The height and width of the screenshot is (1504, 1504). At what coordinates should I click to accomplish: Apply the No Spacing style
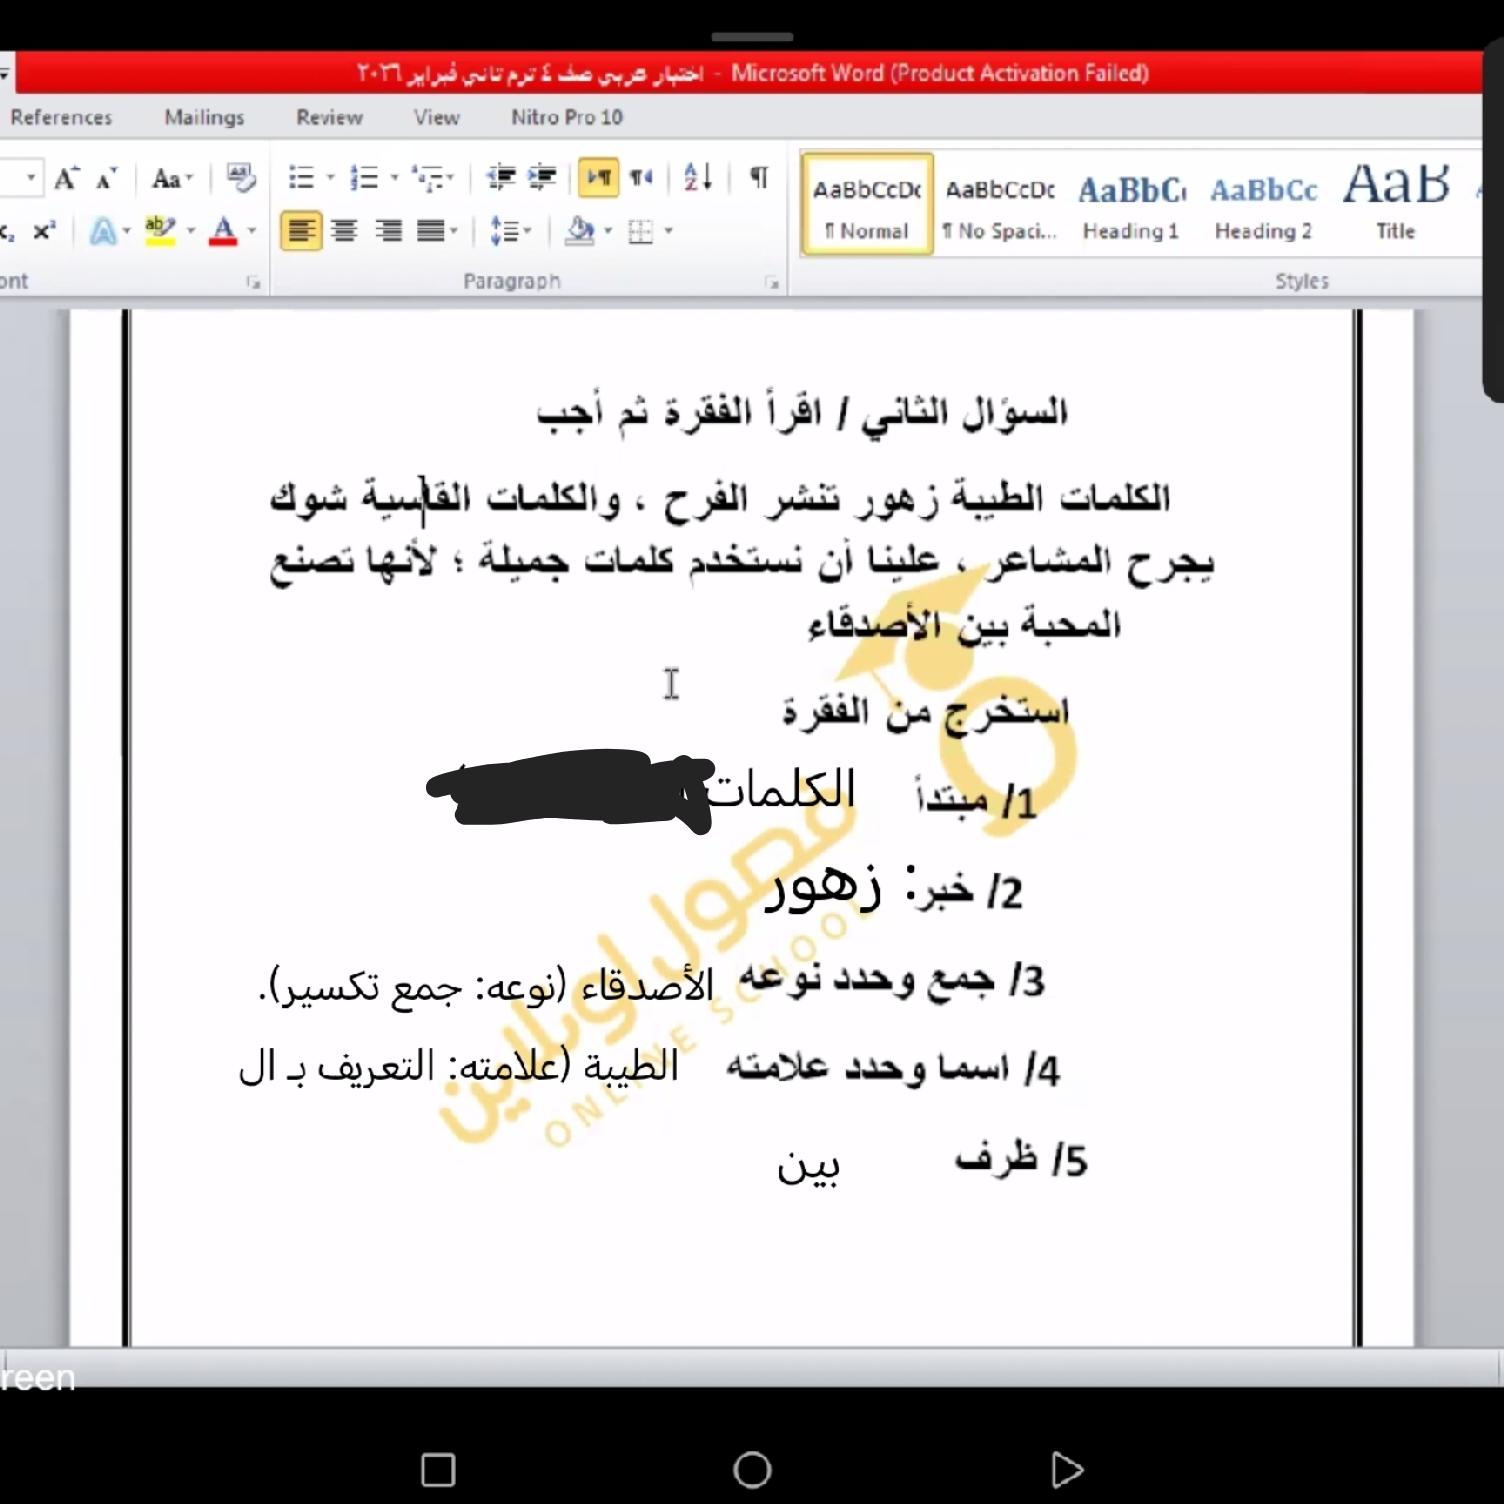coord(999,206)
